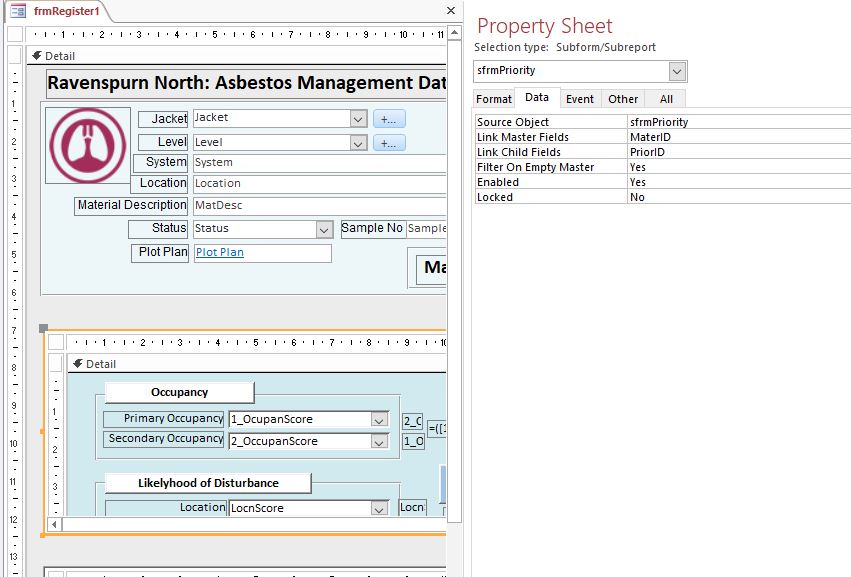Close the frmRegister1 document tab
851x577 pixels.
tap(451, 11)
